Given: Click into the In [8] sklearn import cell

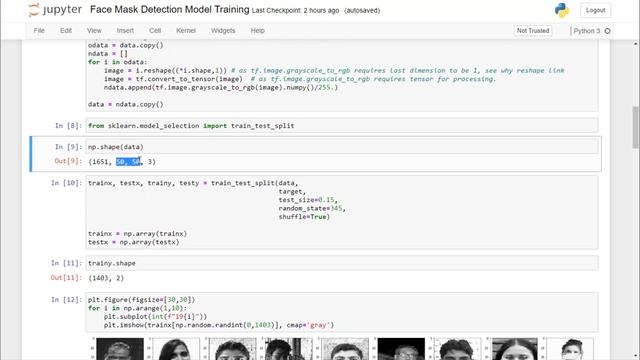Looking at the screenshot, I should 342,126.
